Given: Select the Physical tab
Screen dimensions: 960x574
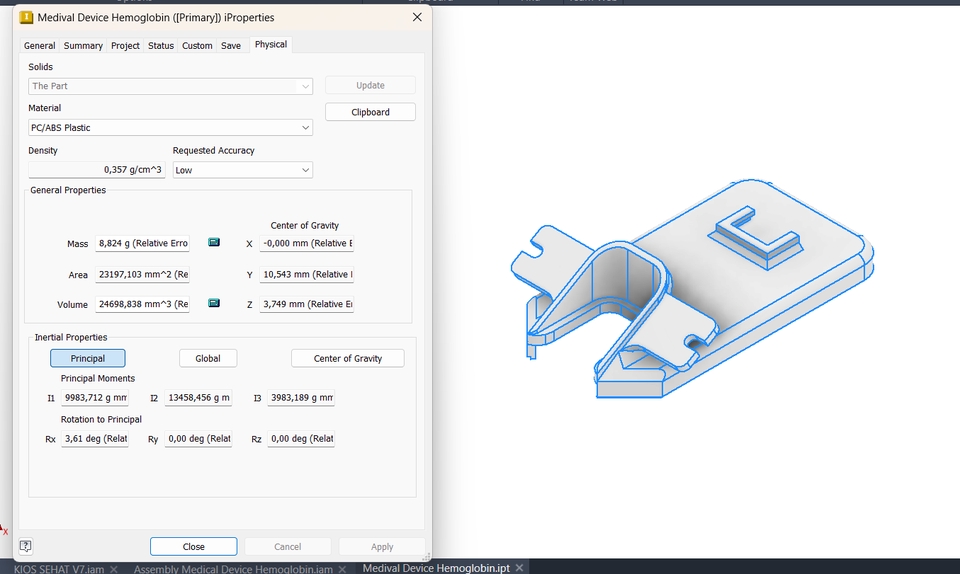Looking at the screenshot, I should [x=271, y=44].
